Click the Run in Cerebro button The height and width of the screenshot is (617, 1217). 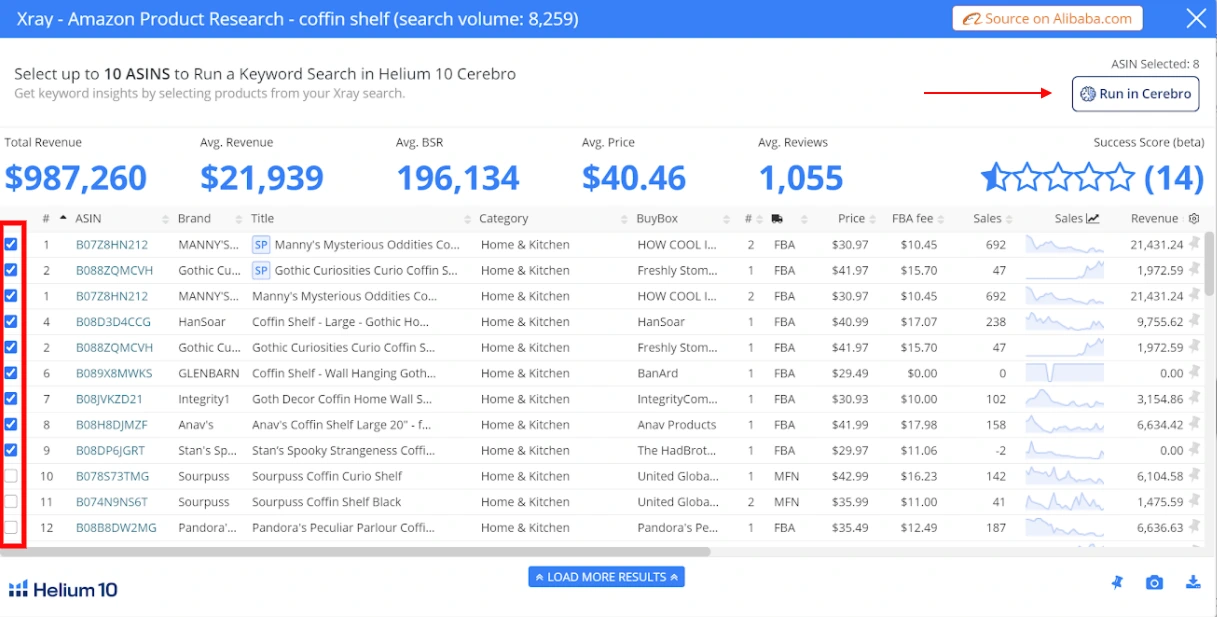click(x=1136, y=94)
